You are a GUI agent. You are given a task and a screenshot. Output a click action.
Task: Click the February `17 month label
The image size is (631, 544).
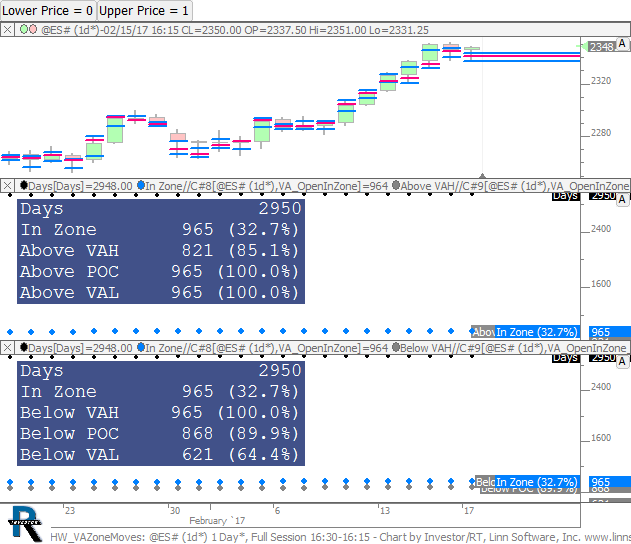pos(217,521)
